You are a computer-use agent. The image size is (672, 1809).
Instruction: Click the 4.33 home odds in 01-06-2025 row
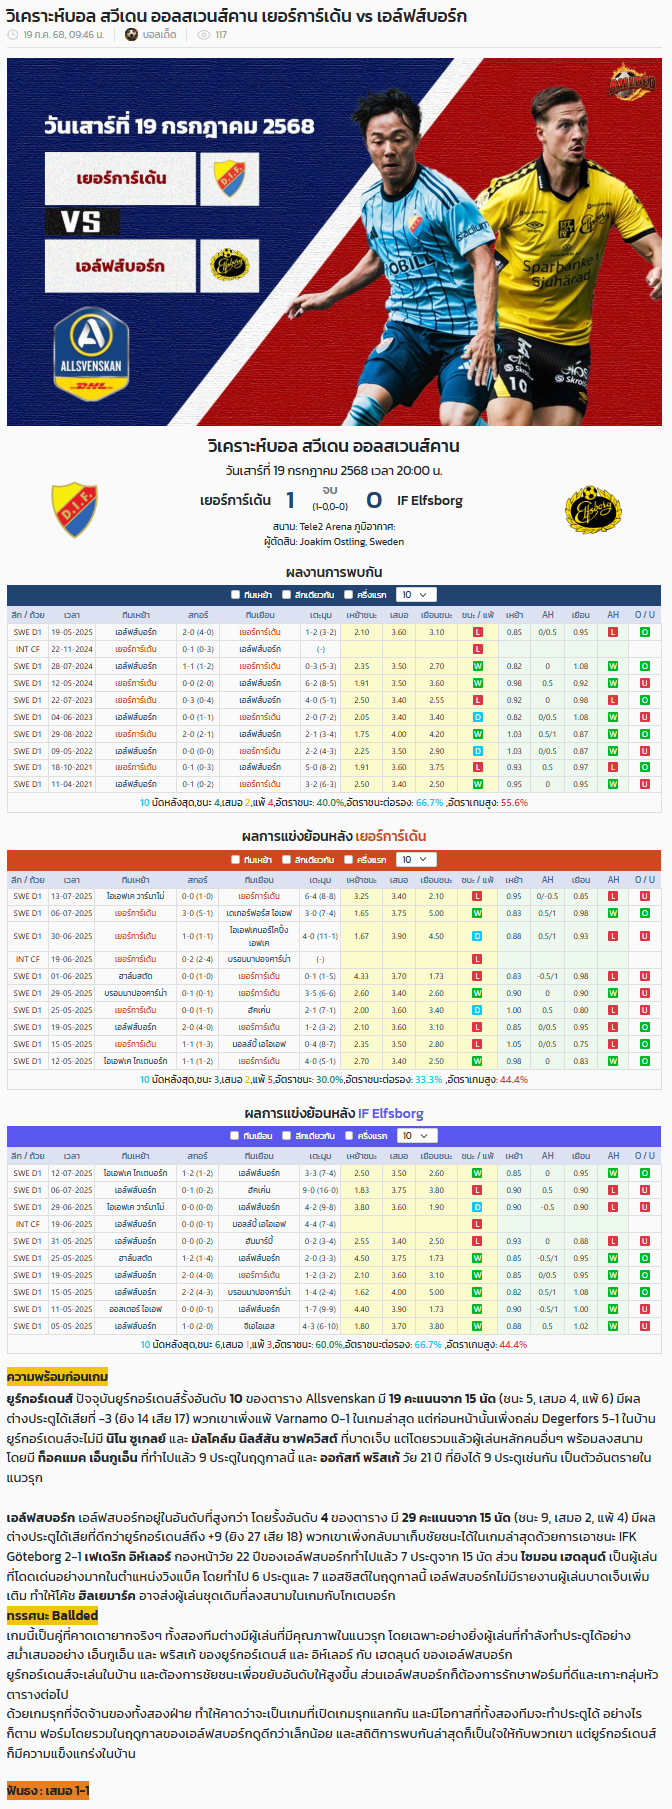[x=361, y=976]
